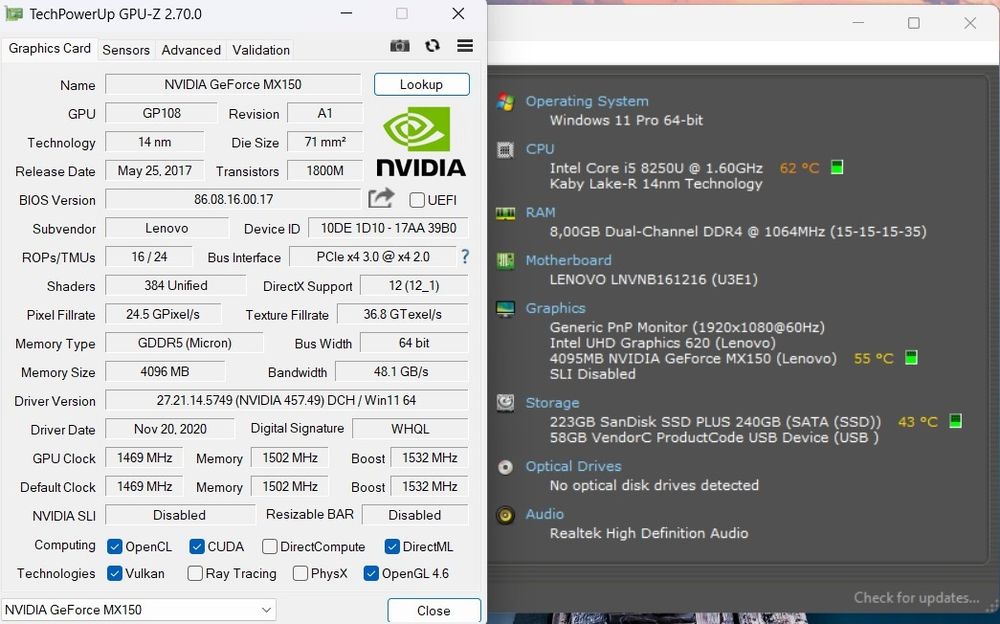Take a GPU-Z screenshot with camera icon
The width and height of the screenshot is (1000, 624).
(x=400, y=46)
